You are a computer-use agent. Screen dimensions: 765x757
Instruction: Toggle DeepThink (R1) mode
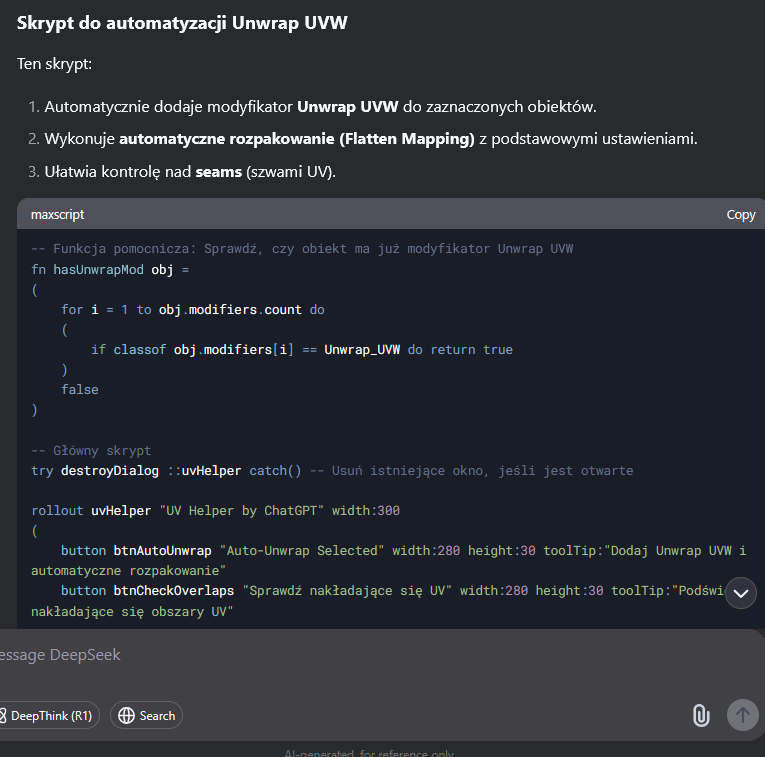[x=48, y=715]
